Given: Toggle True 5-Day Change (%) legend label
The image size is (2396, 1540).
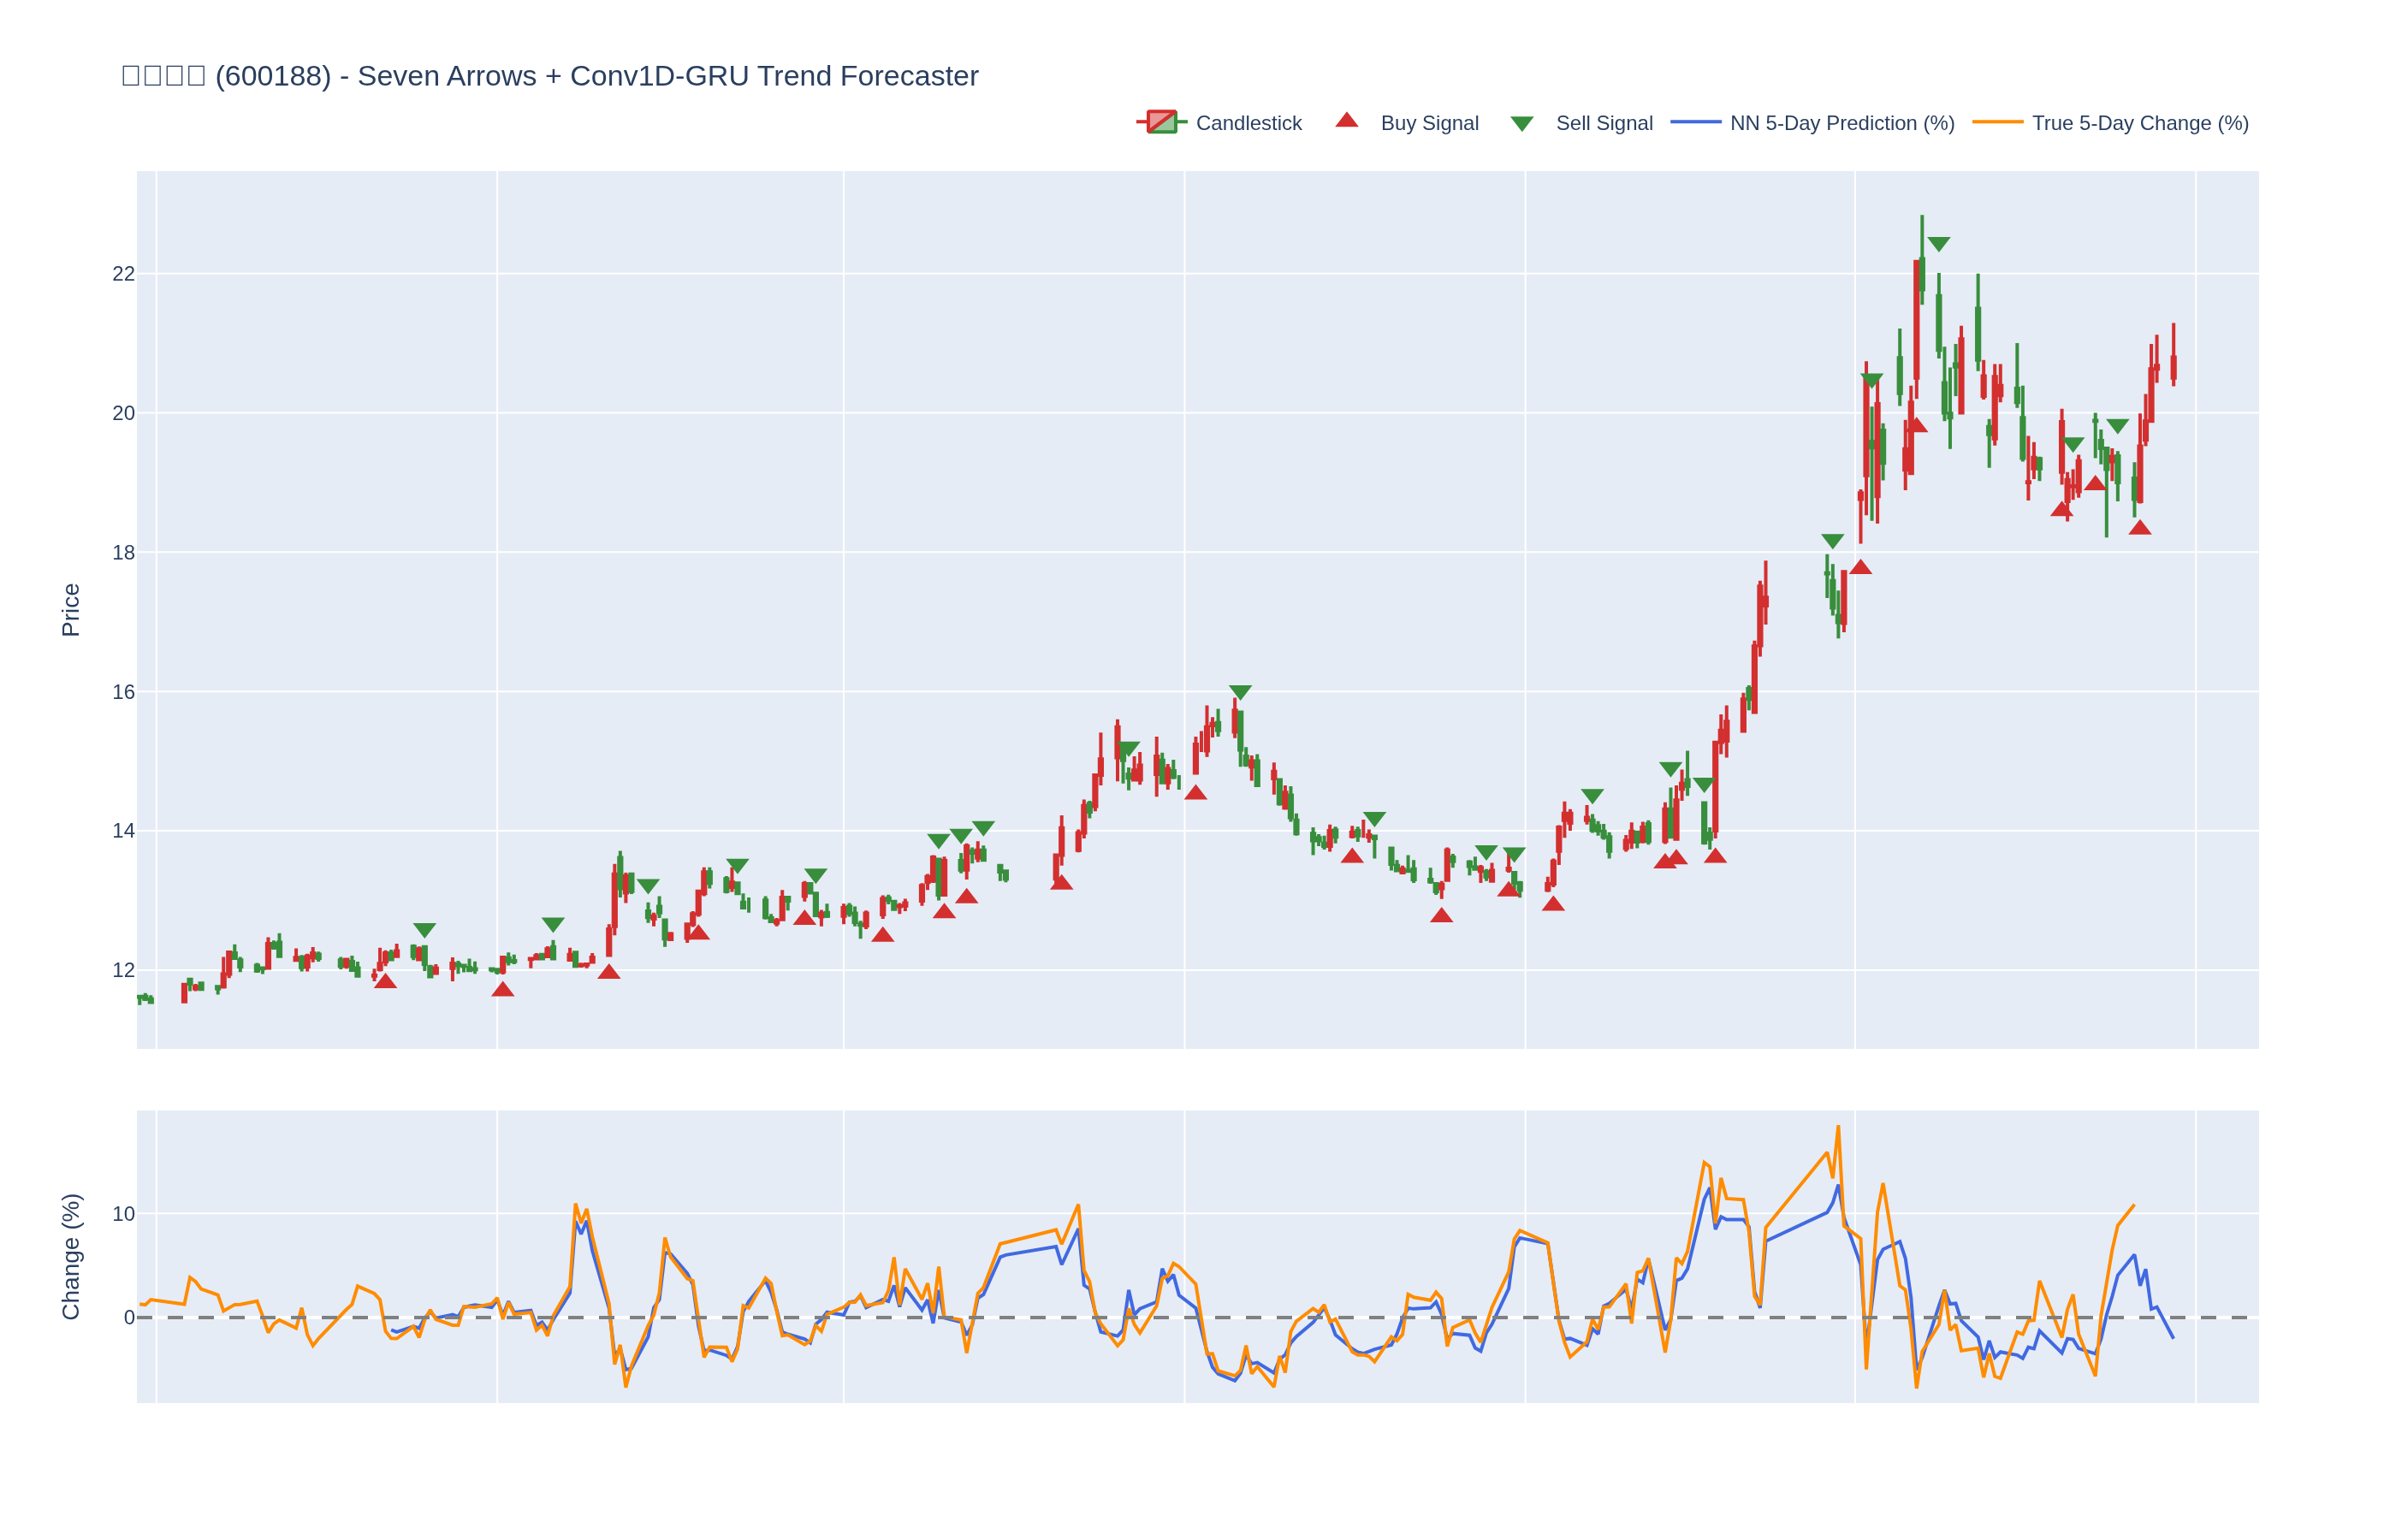Looking at the screenshot, I should tap(2139, 123).
